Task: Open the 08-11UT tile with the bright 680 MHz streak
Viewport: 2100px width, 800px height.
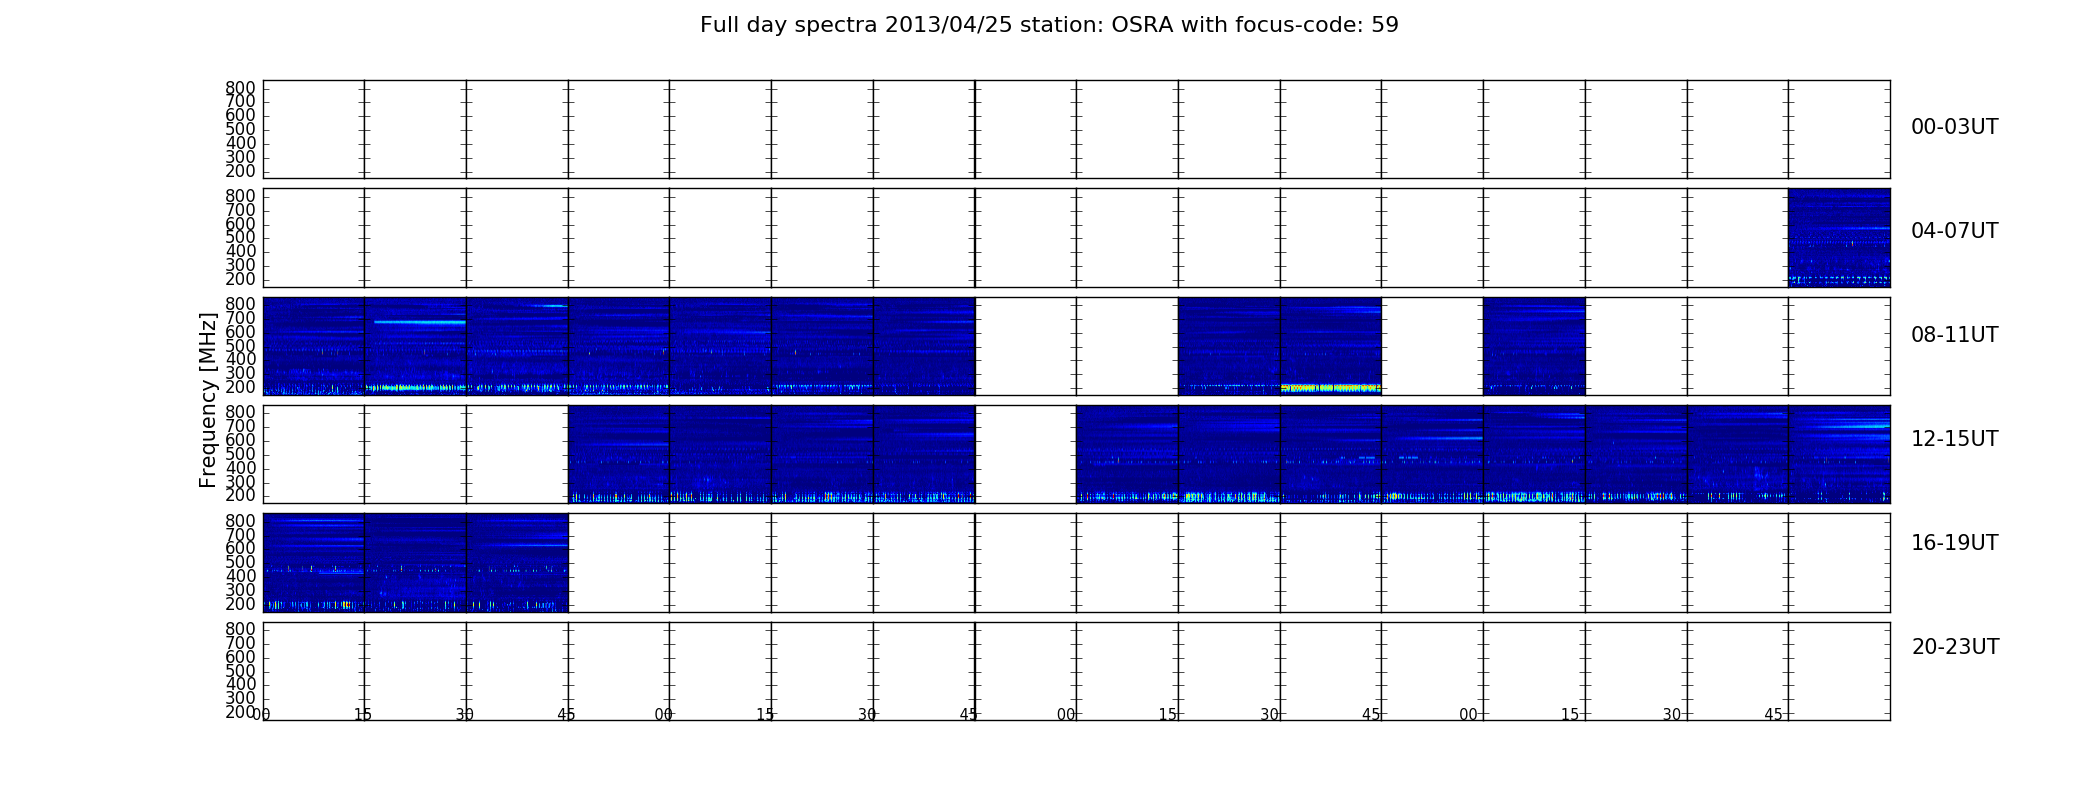Action: 415,346
